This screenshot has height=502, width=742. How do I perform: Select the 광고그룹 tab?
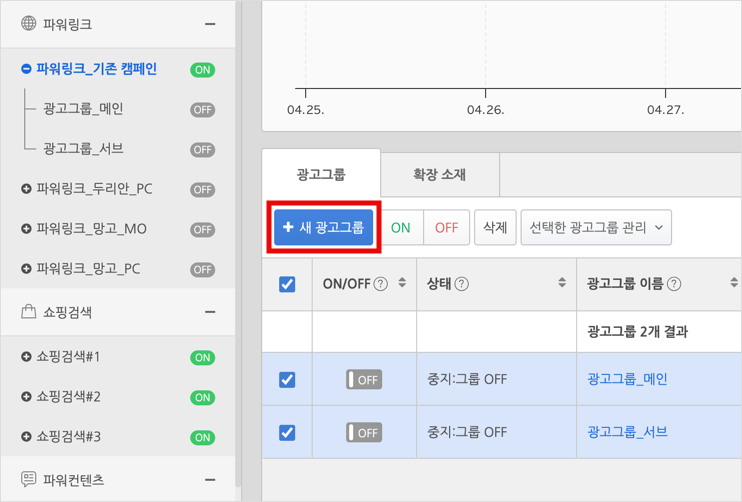tap(321, 174)
